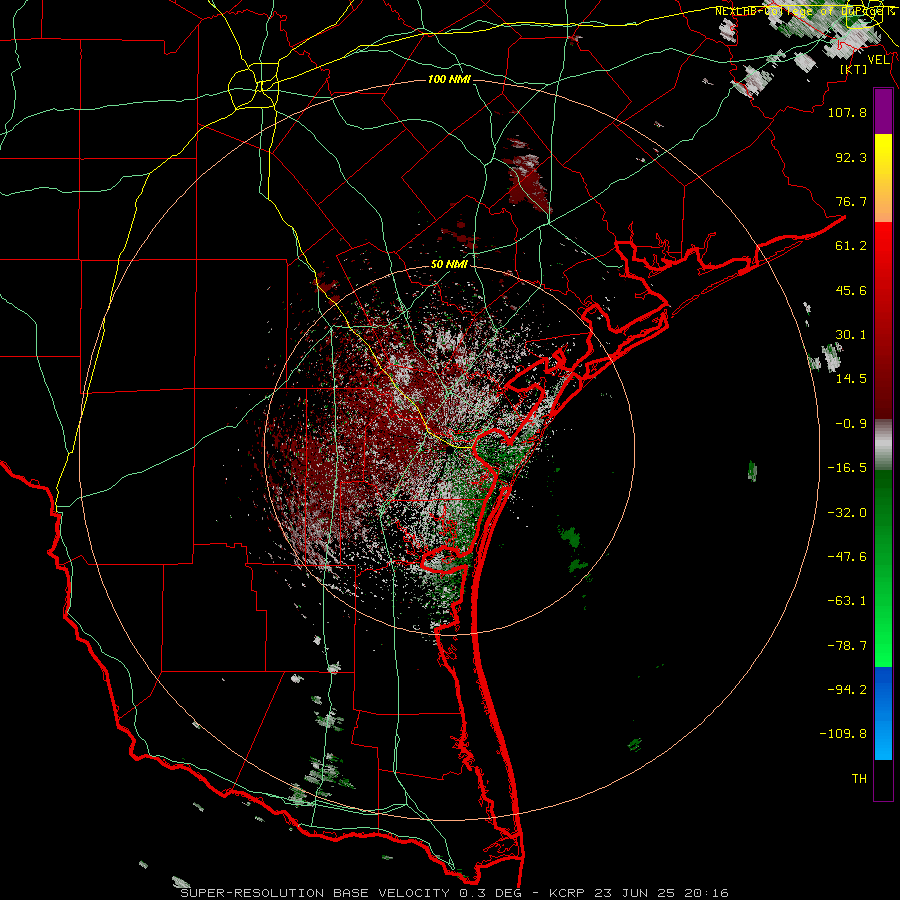This screenshot has height=900, width=900.
Task: Select the "VEL" legend title
Action: pos(878,59)
